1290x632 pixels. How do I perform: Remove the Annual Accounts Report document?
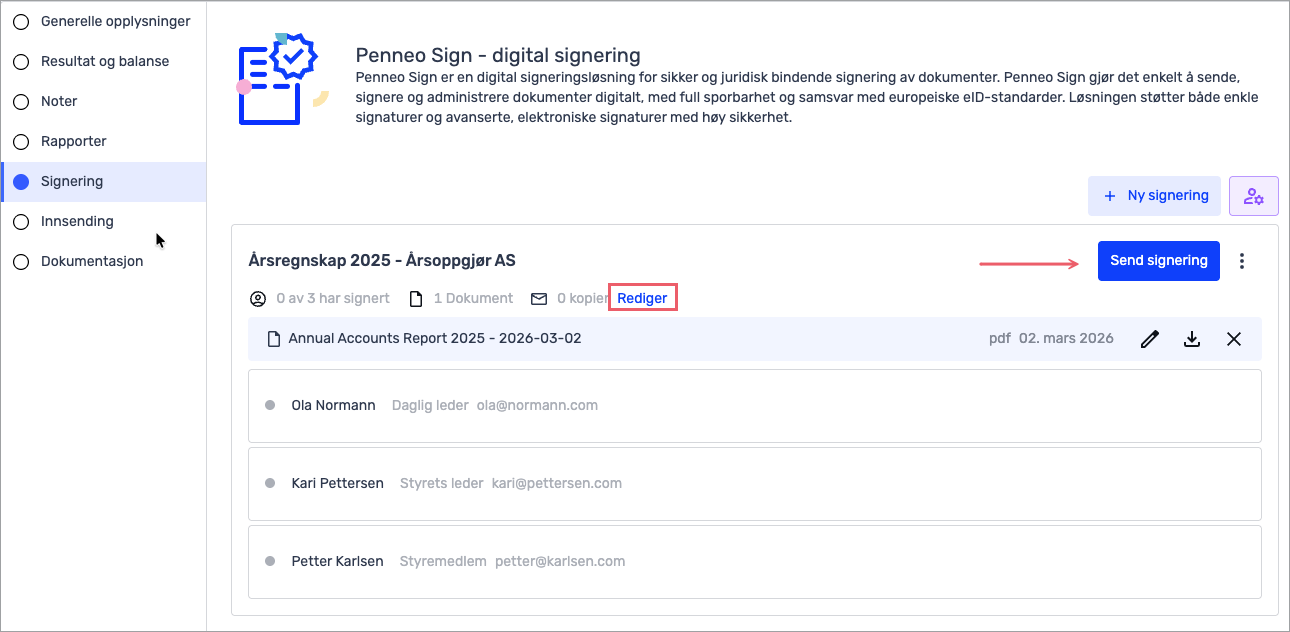(x=1234, y=339)
